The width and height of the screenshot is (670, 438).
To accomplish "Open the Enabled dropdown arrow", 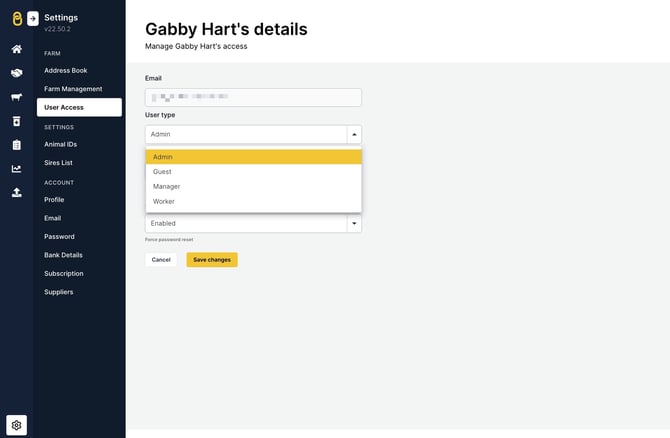I will [353, 224].
